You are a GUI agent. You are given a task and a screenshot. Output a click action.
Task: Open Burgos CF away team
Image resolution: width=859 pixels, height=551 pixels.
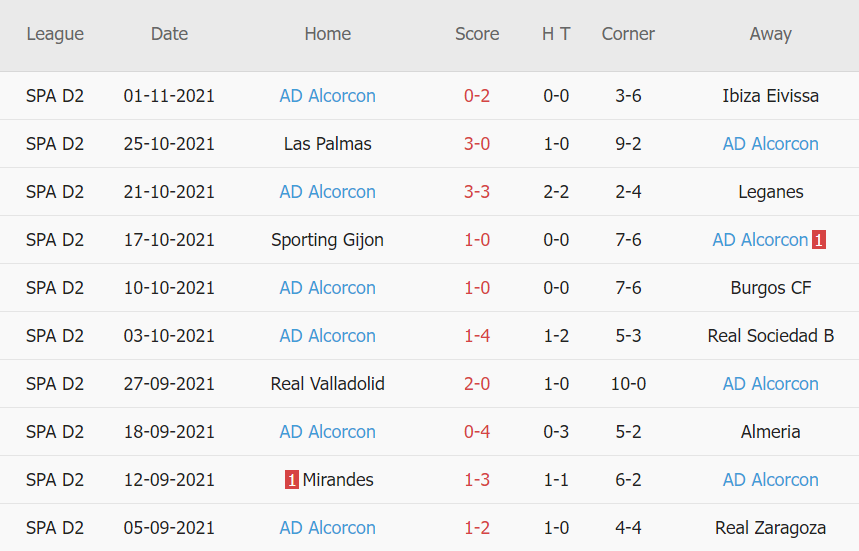click(770, 288)
